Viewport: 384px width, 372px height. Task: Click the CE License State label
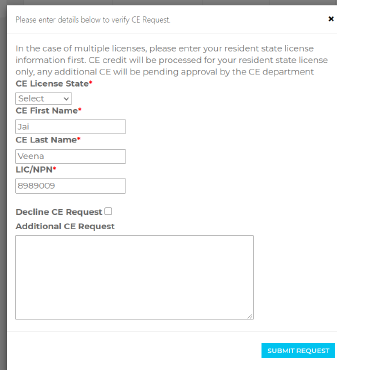click(52, 84)
